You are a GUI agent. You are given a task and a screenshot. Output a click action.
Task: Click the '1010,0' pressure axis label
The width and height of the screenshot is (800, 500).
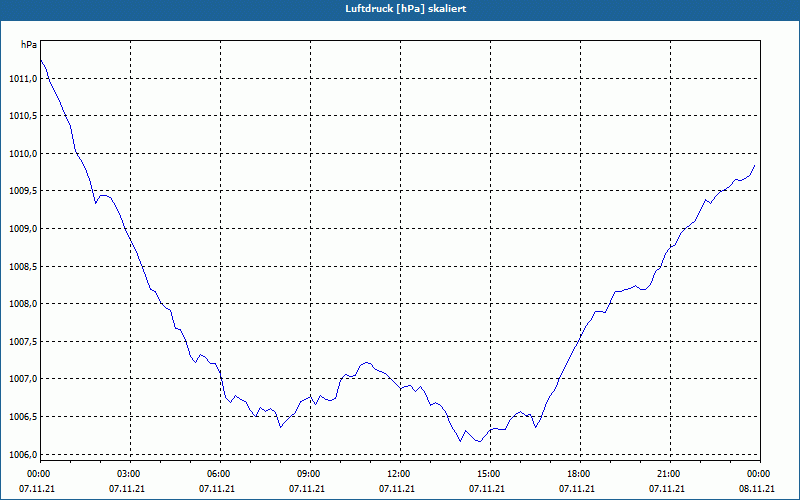click(23, 154)
